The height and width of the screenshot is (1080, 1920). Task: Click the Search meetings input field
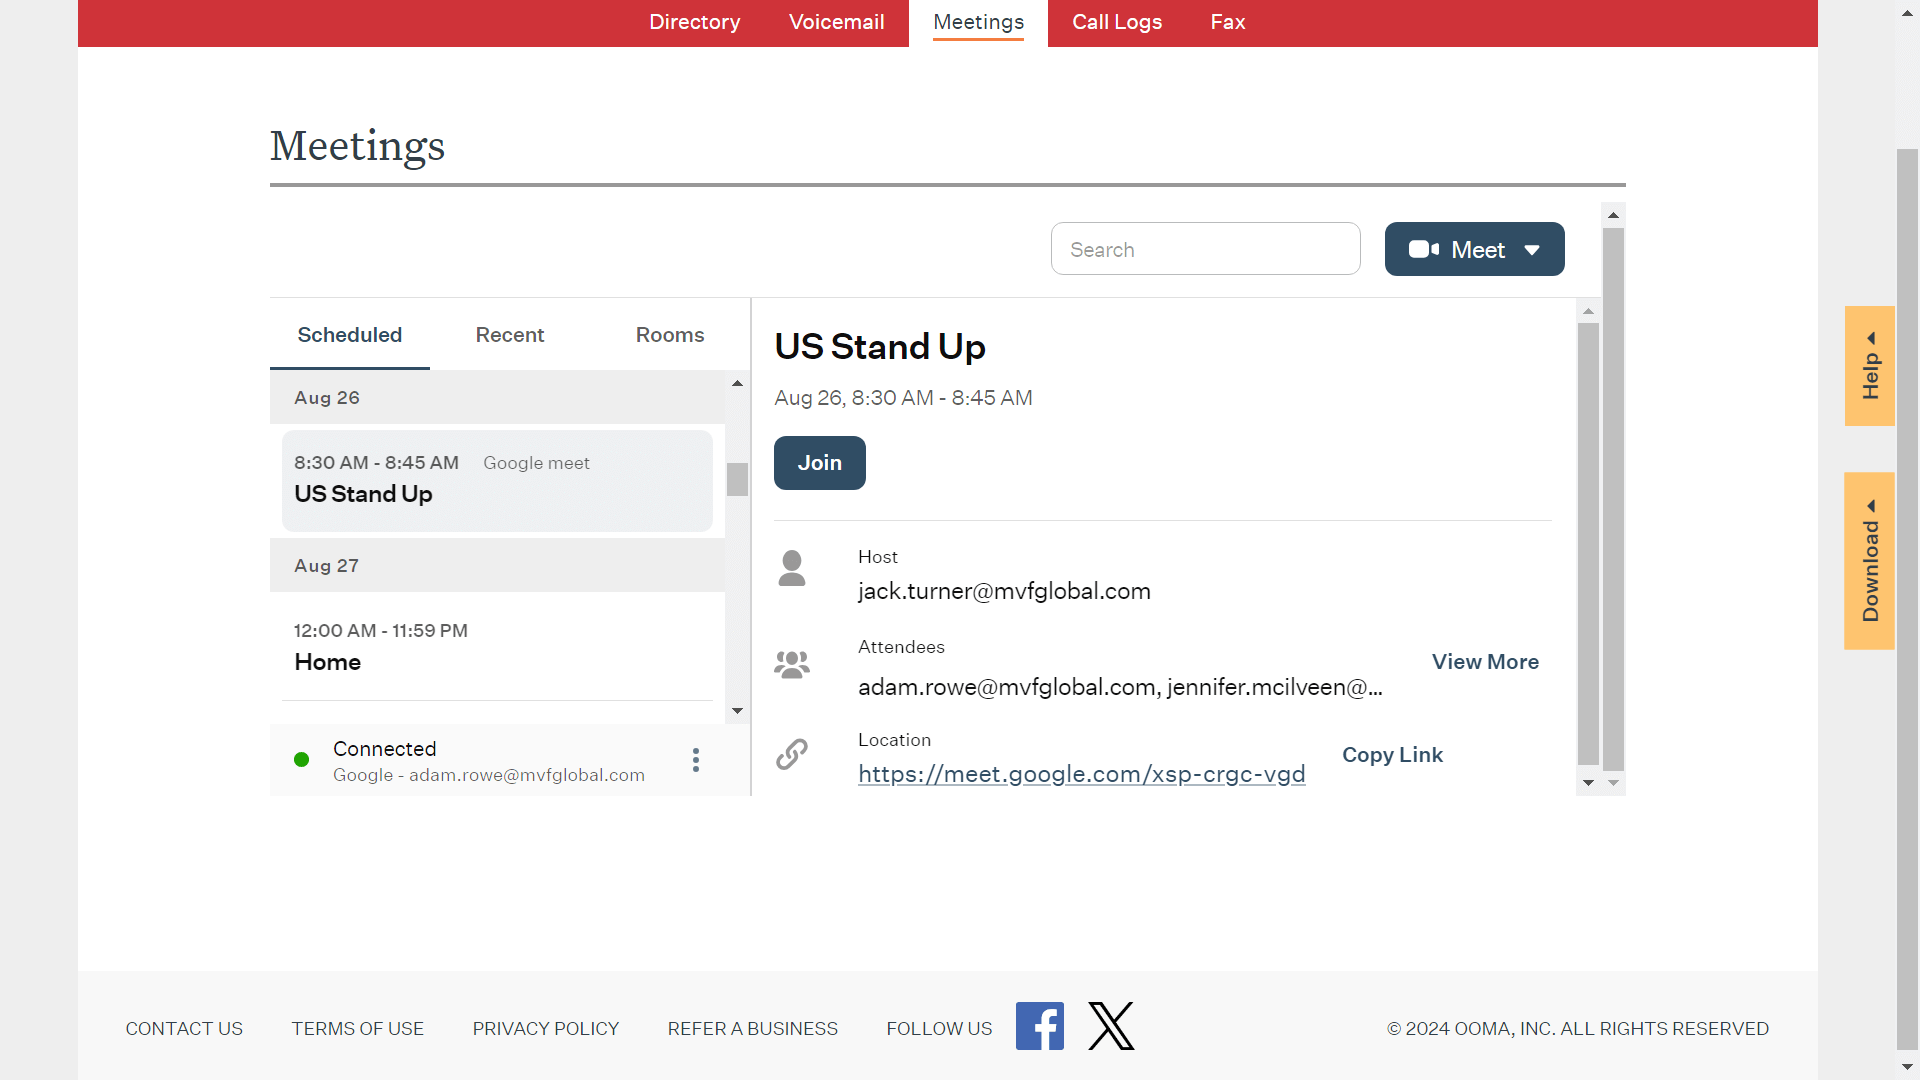click(1205, 249)
